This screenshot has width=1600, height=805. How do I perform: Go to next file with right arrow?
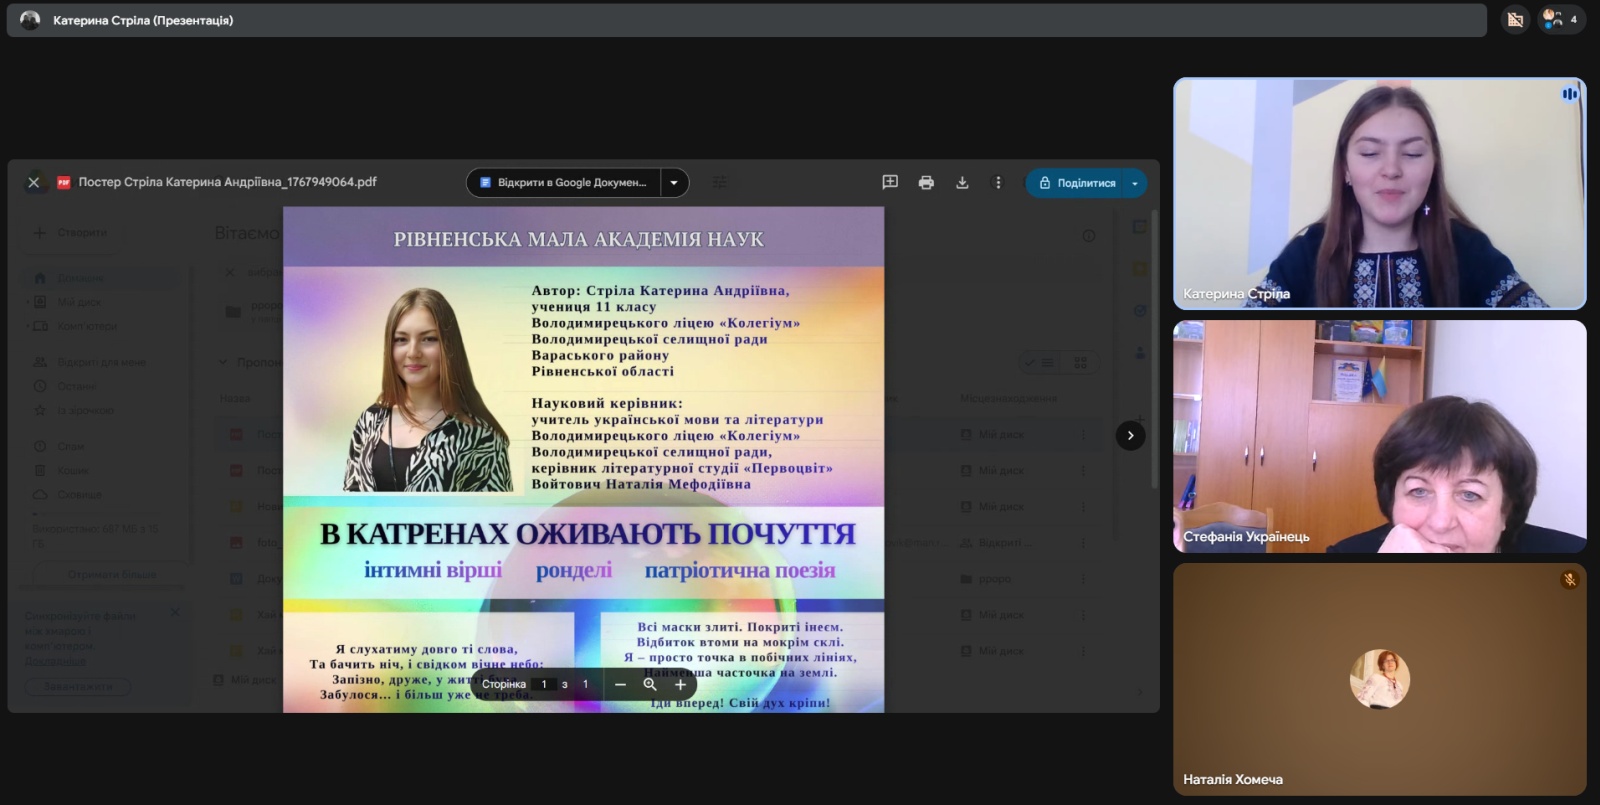point(1130,435)
